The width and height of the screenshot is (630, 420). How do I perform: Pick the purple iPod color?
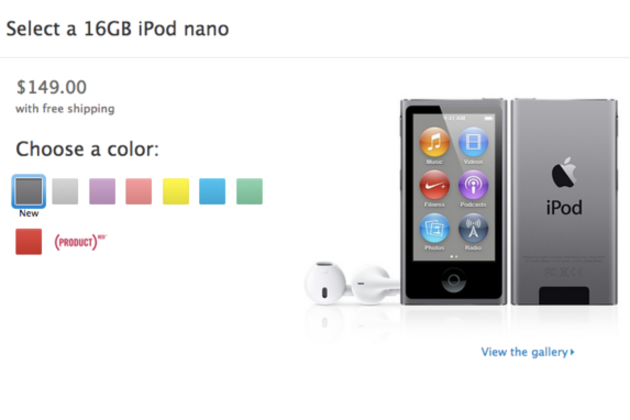(102, 191)
